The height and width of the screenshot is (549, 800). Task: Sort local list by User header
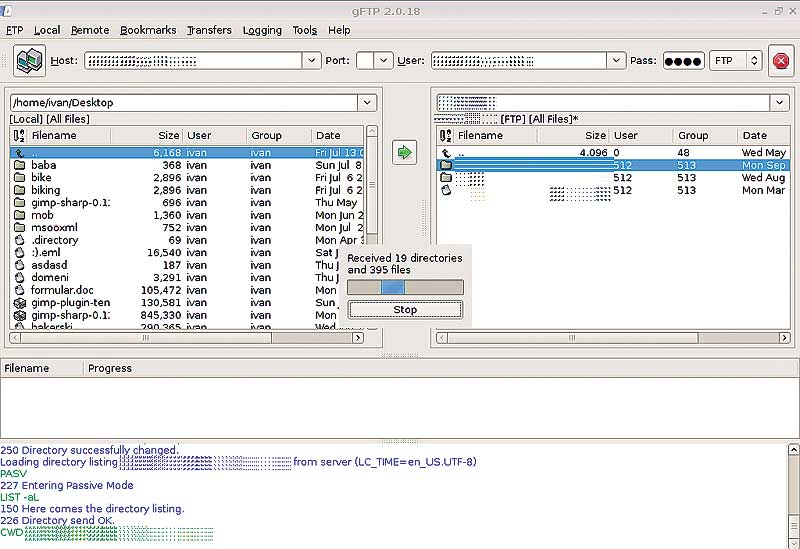point(214,135)
